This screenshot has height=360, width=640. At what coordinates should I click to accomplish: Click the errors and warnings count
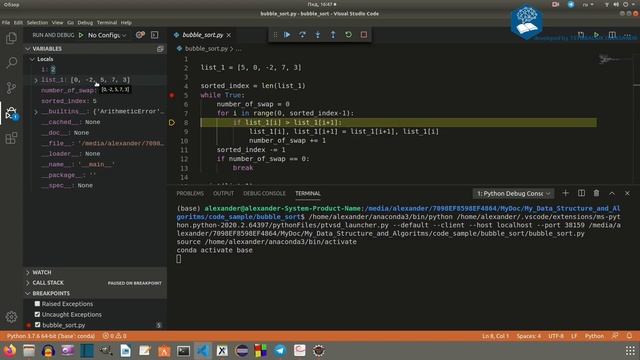115,336
